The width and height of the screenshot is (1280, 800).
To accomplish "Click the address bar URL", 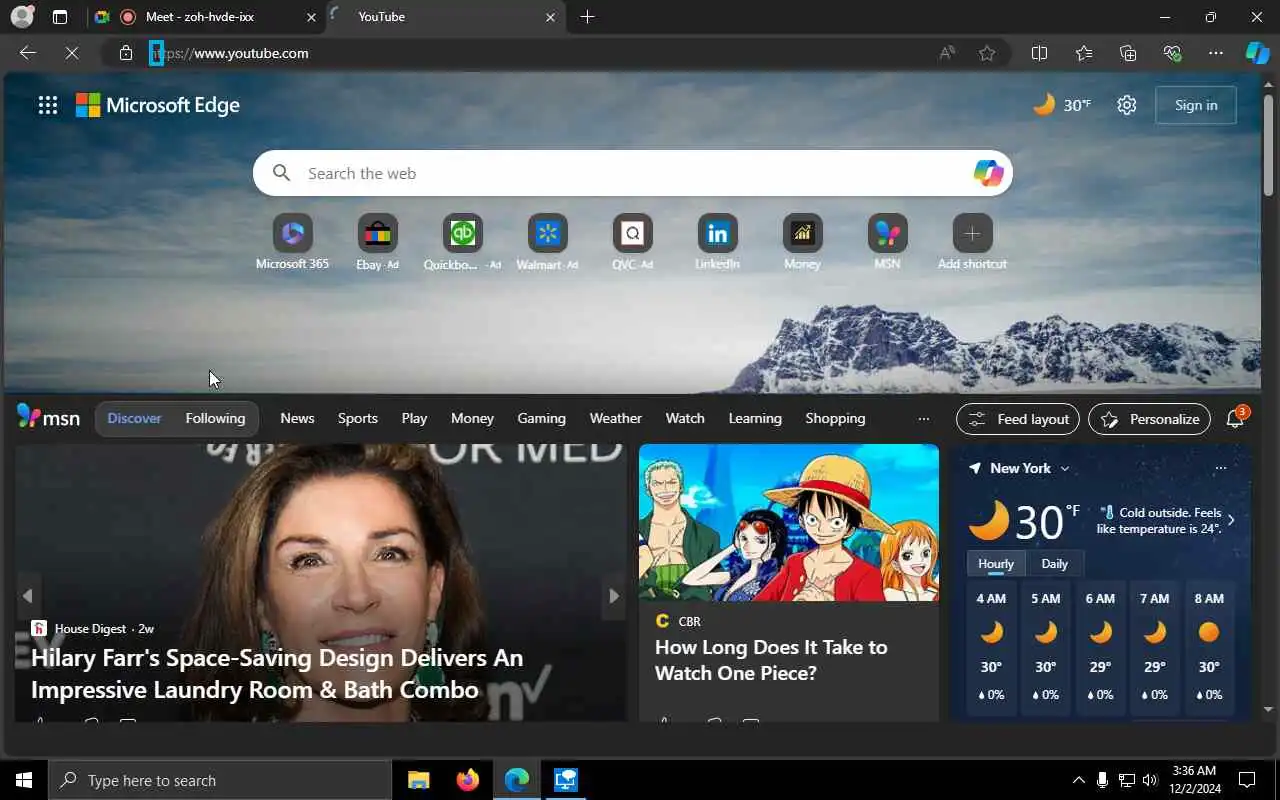I will pos(229,53).
